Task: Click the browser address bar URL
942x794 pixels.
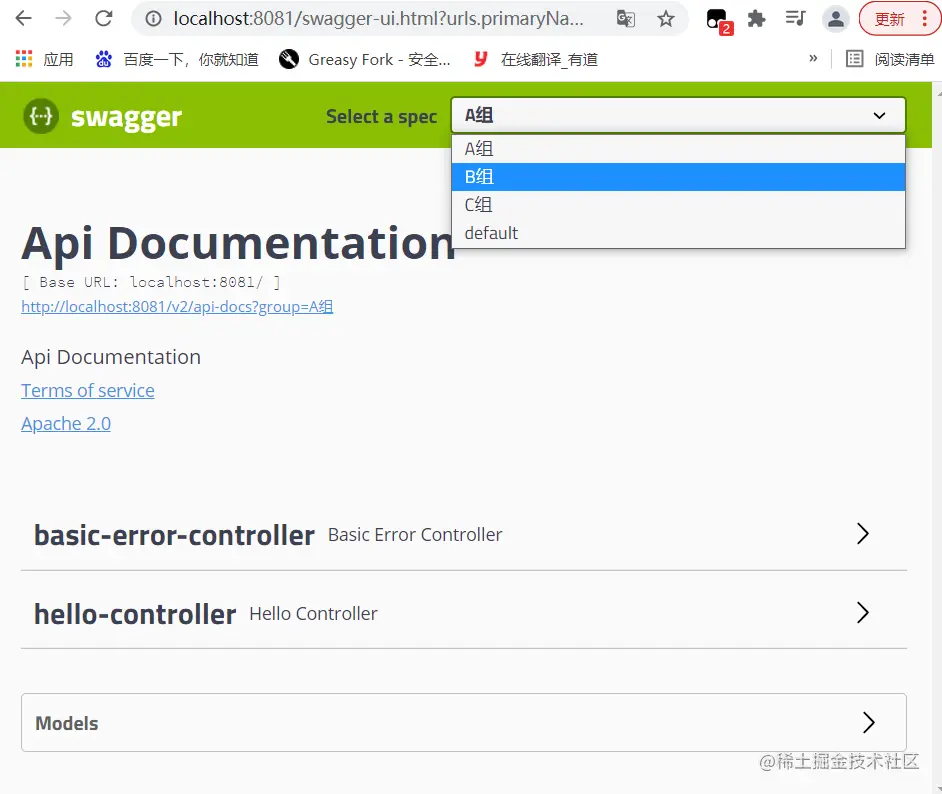Action: pyautogui.click(x=378, y=19)
